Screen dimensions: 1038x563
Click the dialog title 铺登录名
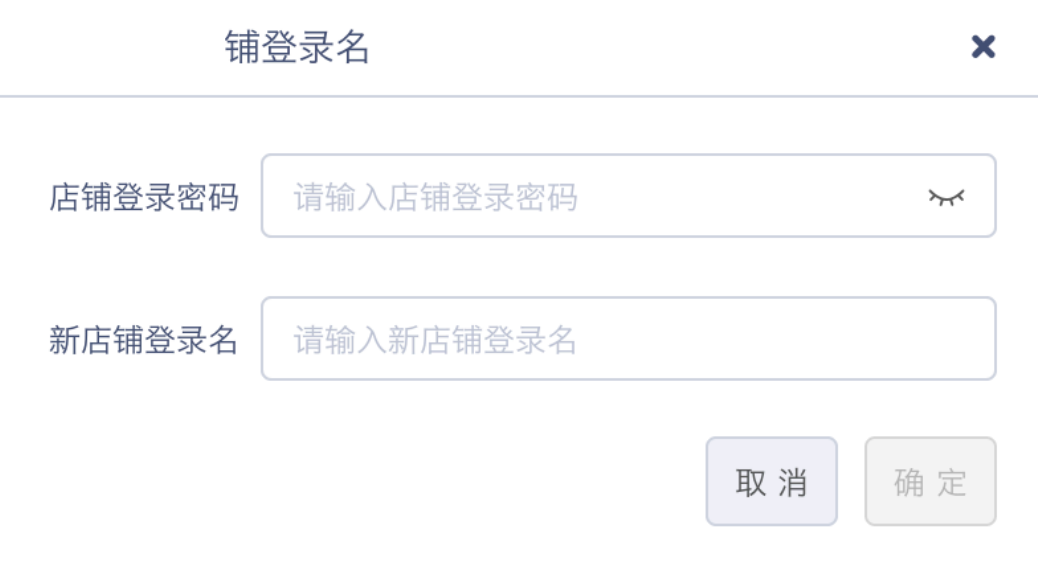tap(298, 48)
